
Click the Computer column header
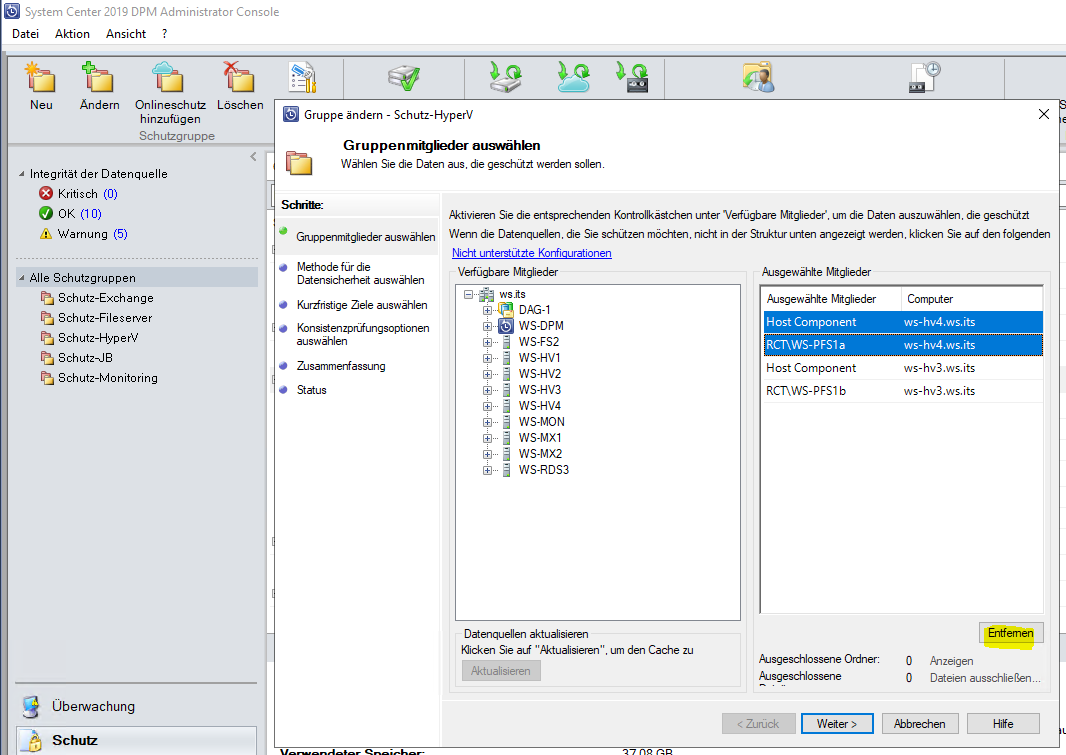click(x=972, y=299)
